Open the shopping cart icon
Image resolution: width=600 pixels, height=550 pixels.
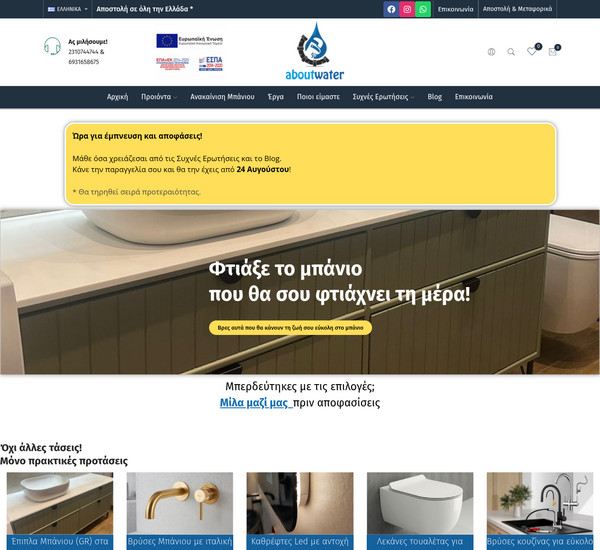coord(552,52)
